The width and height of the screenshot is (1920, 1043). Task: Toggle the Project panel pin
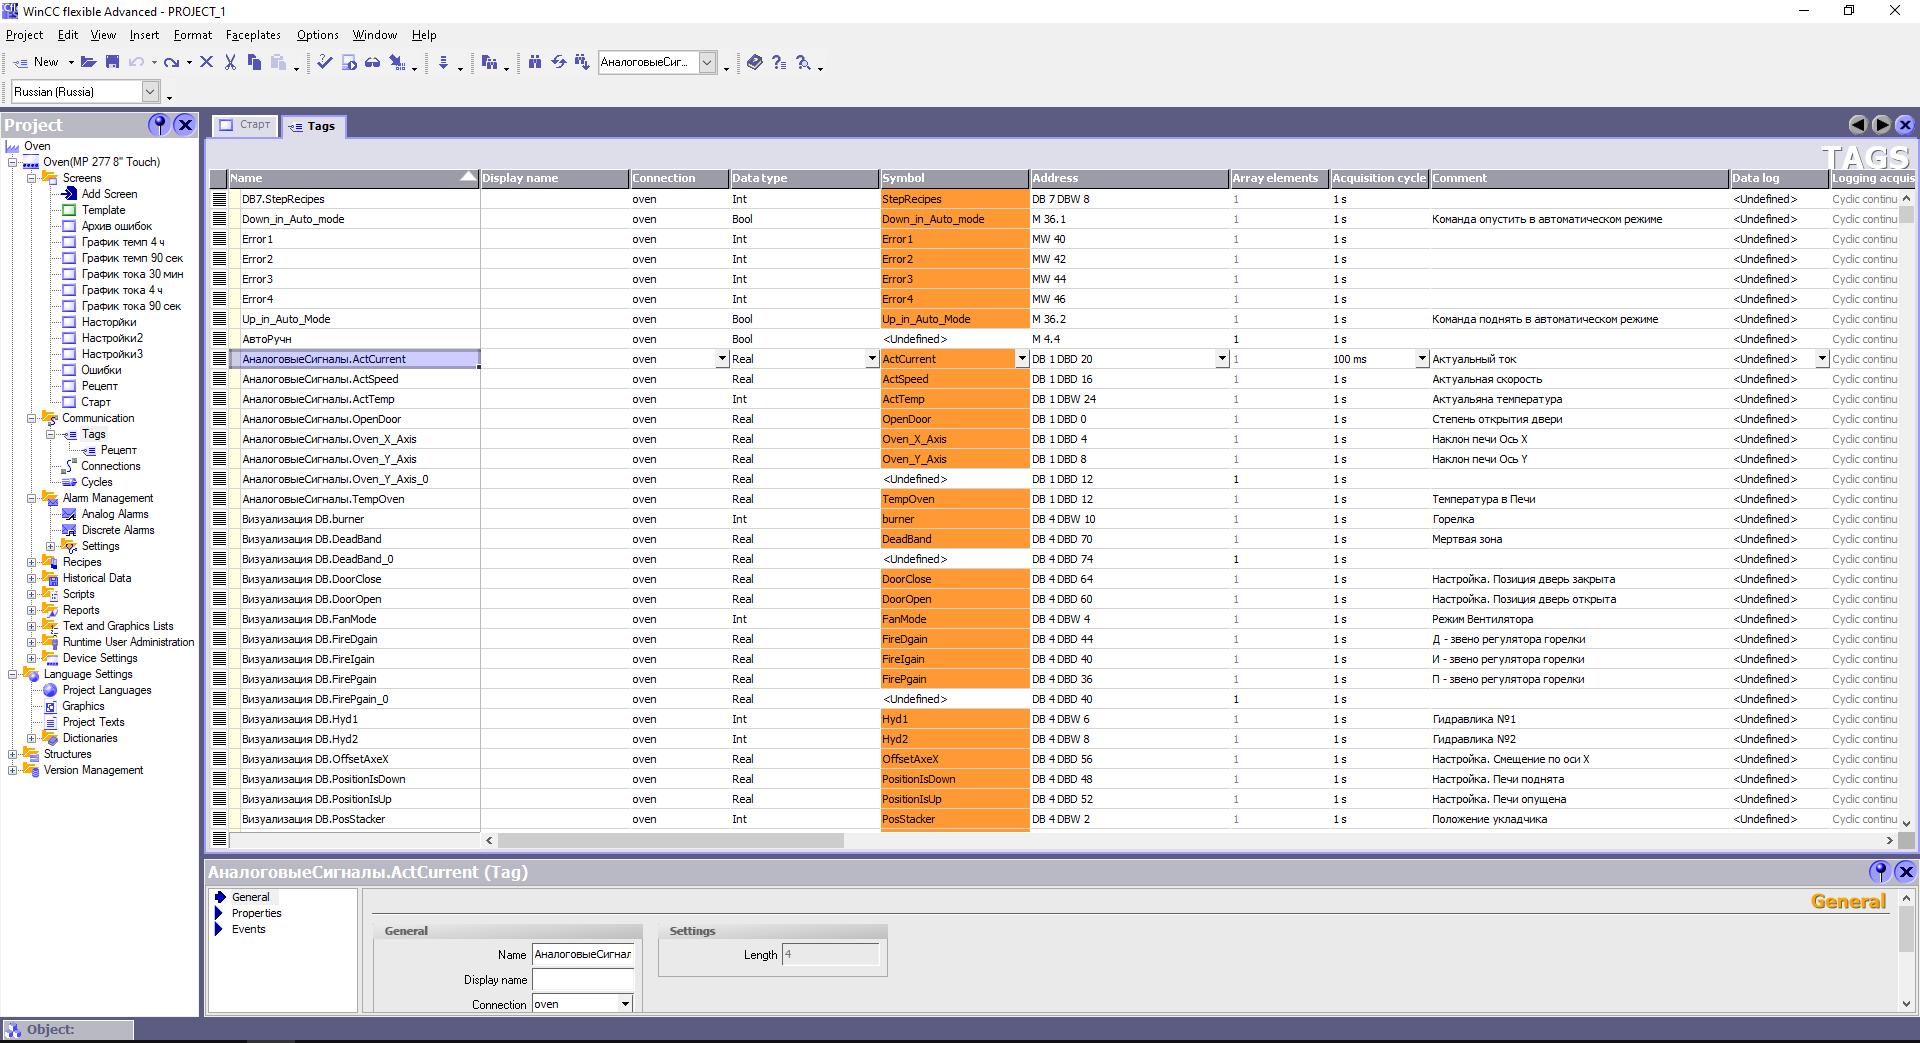coord(158,124)
